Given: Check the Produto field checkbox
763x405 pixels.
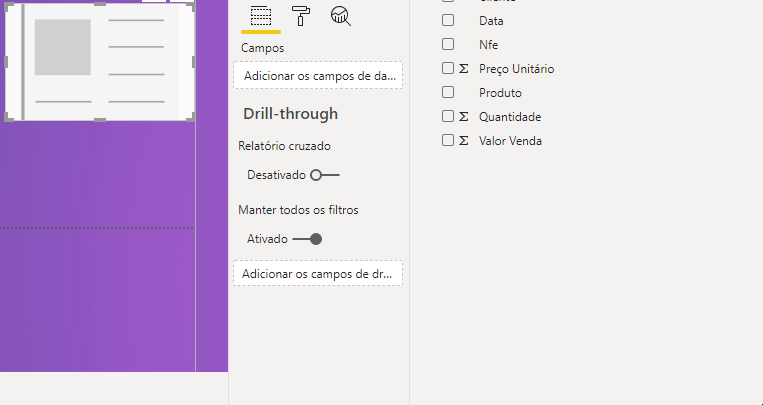Looking at the screenshot, I should tap(448, 92).
